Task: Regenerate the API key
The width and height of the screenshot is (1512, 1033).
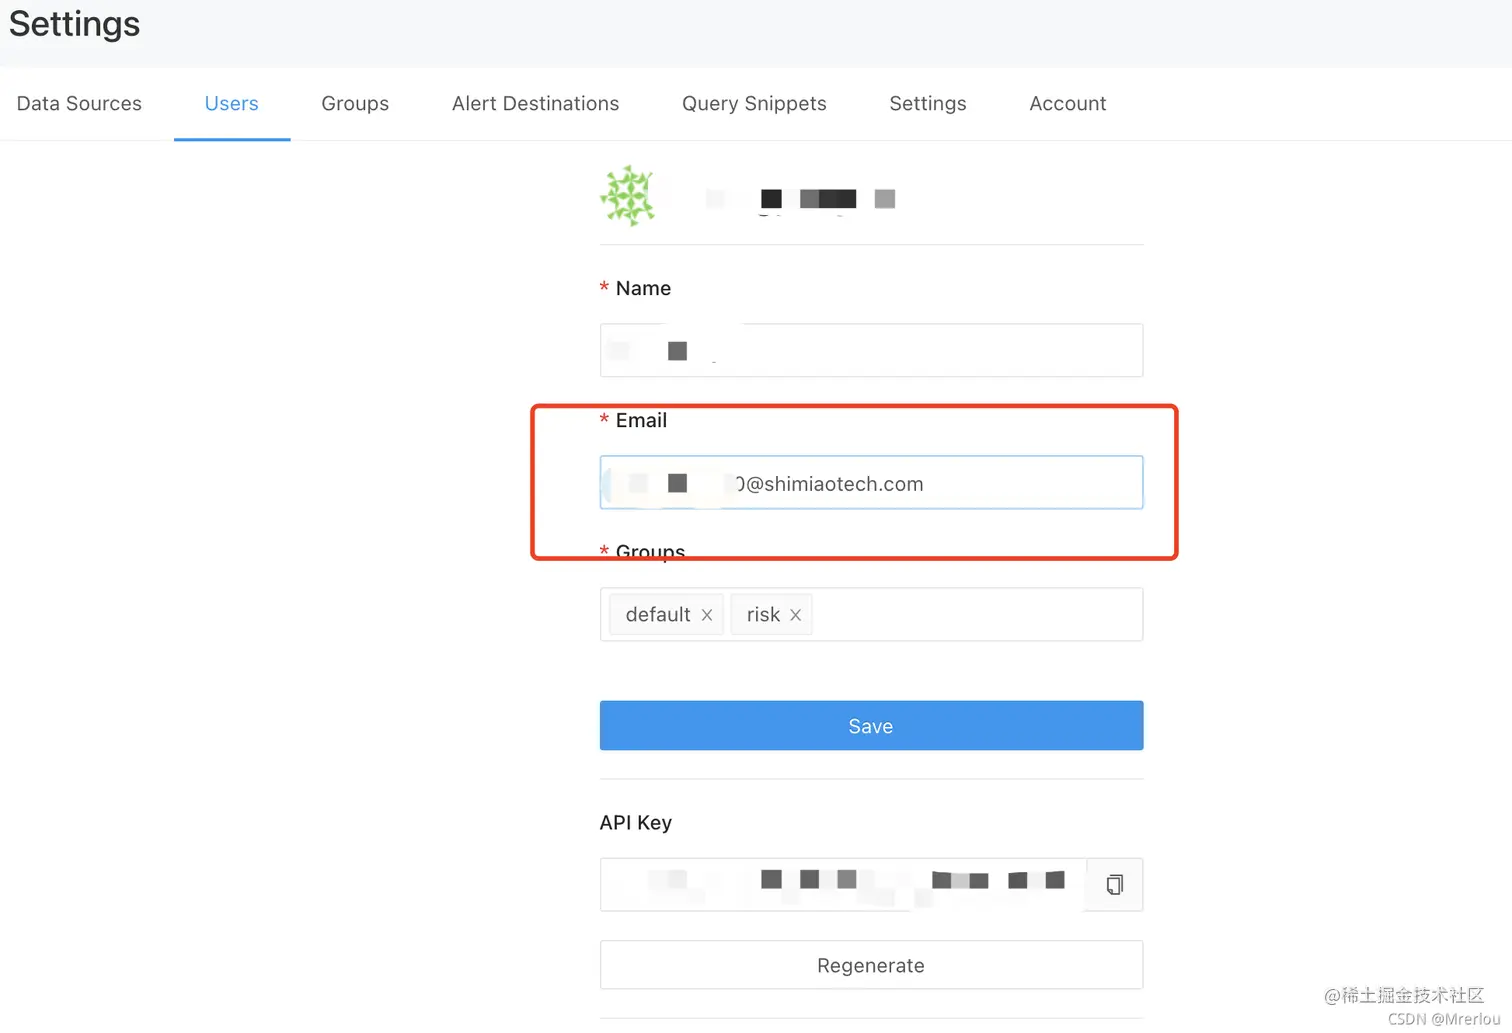Action: 871,965
